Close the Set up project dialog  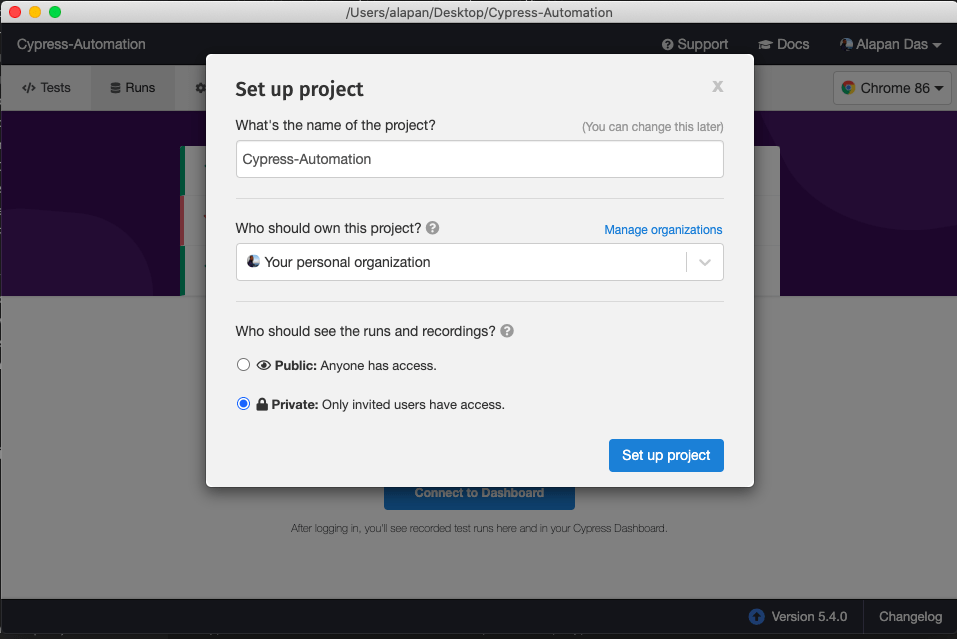coord(718,87)
